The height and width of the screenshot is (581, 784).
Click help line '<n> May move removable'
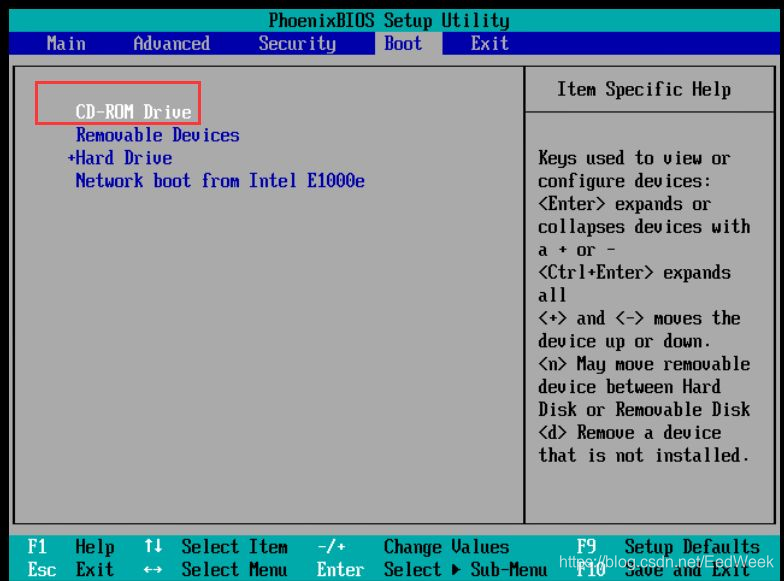tap(644, 364)
